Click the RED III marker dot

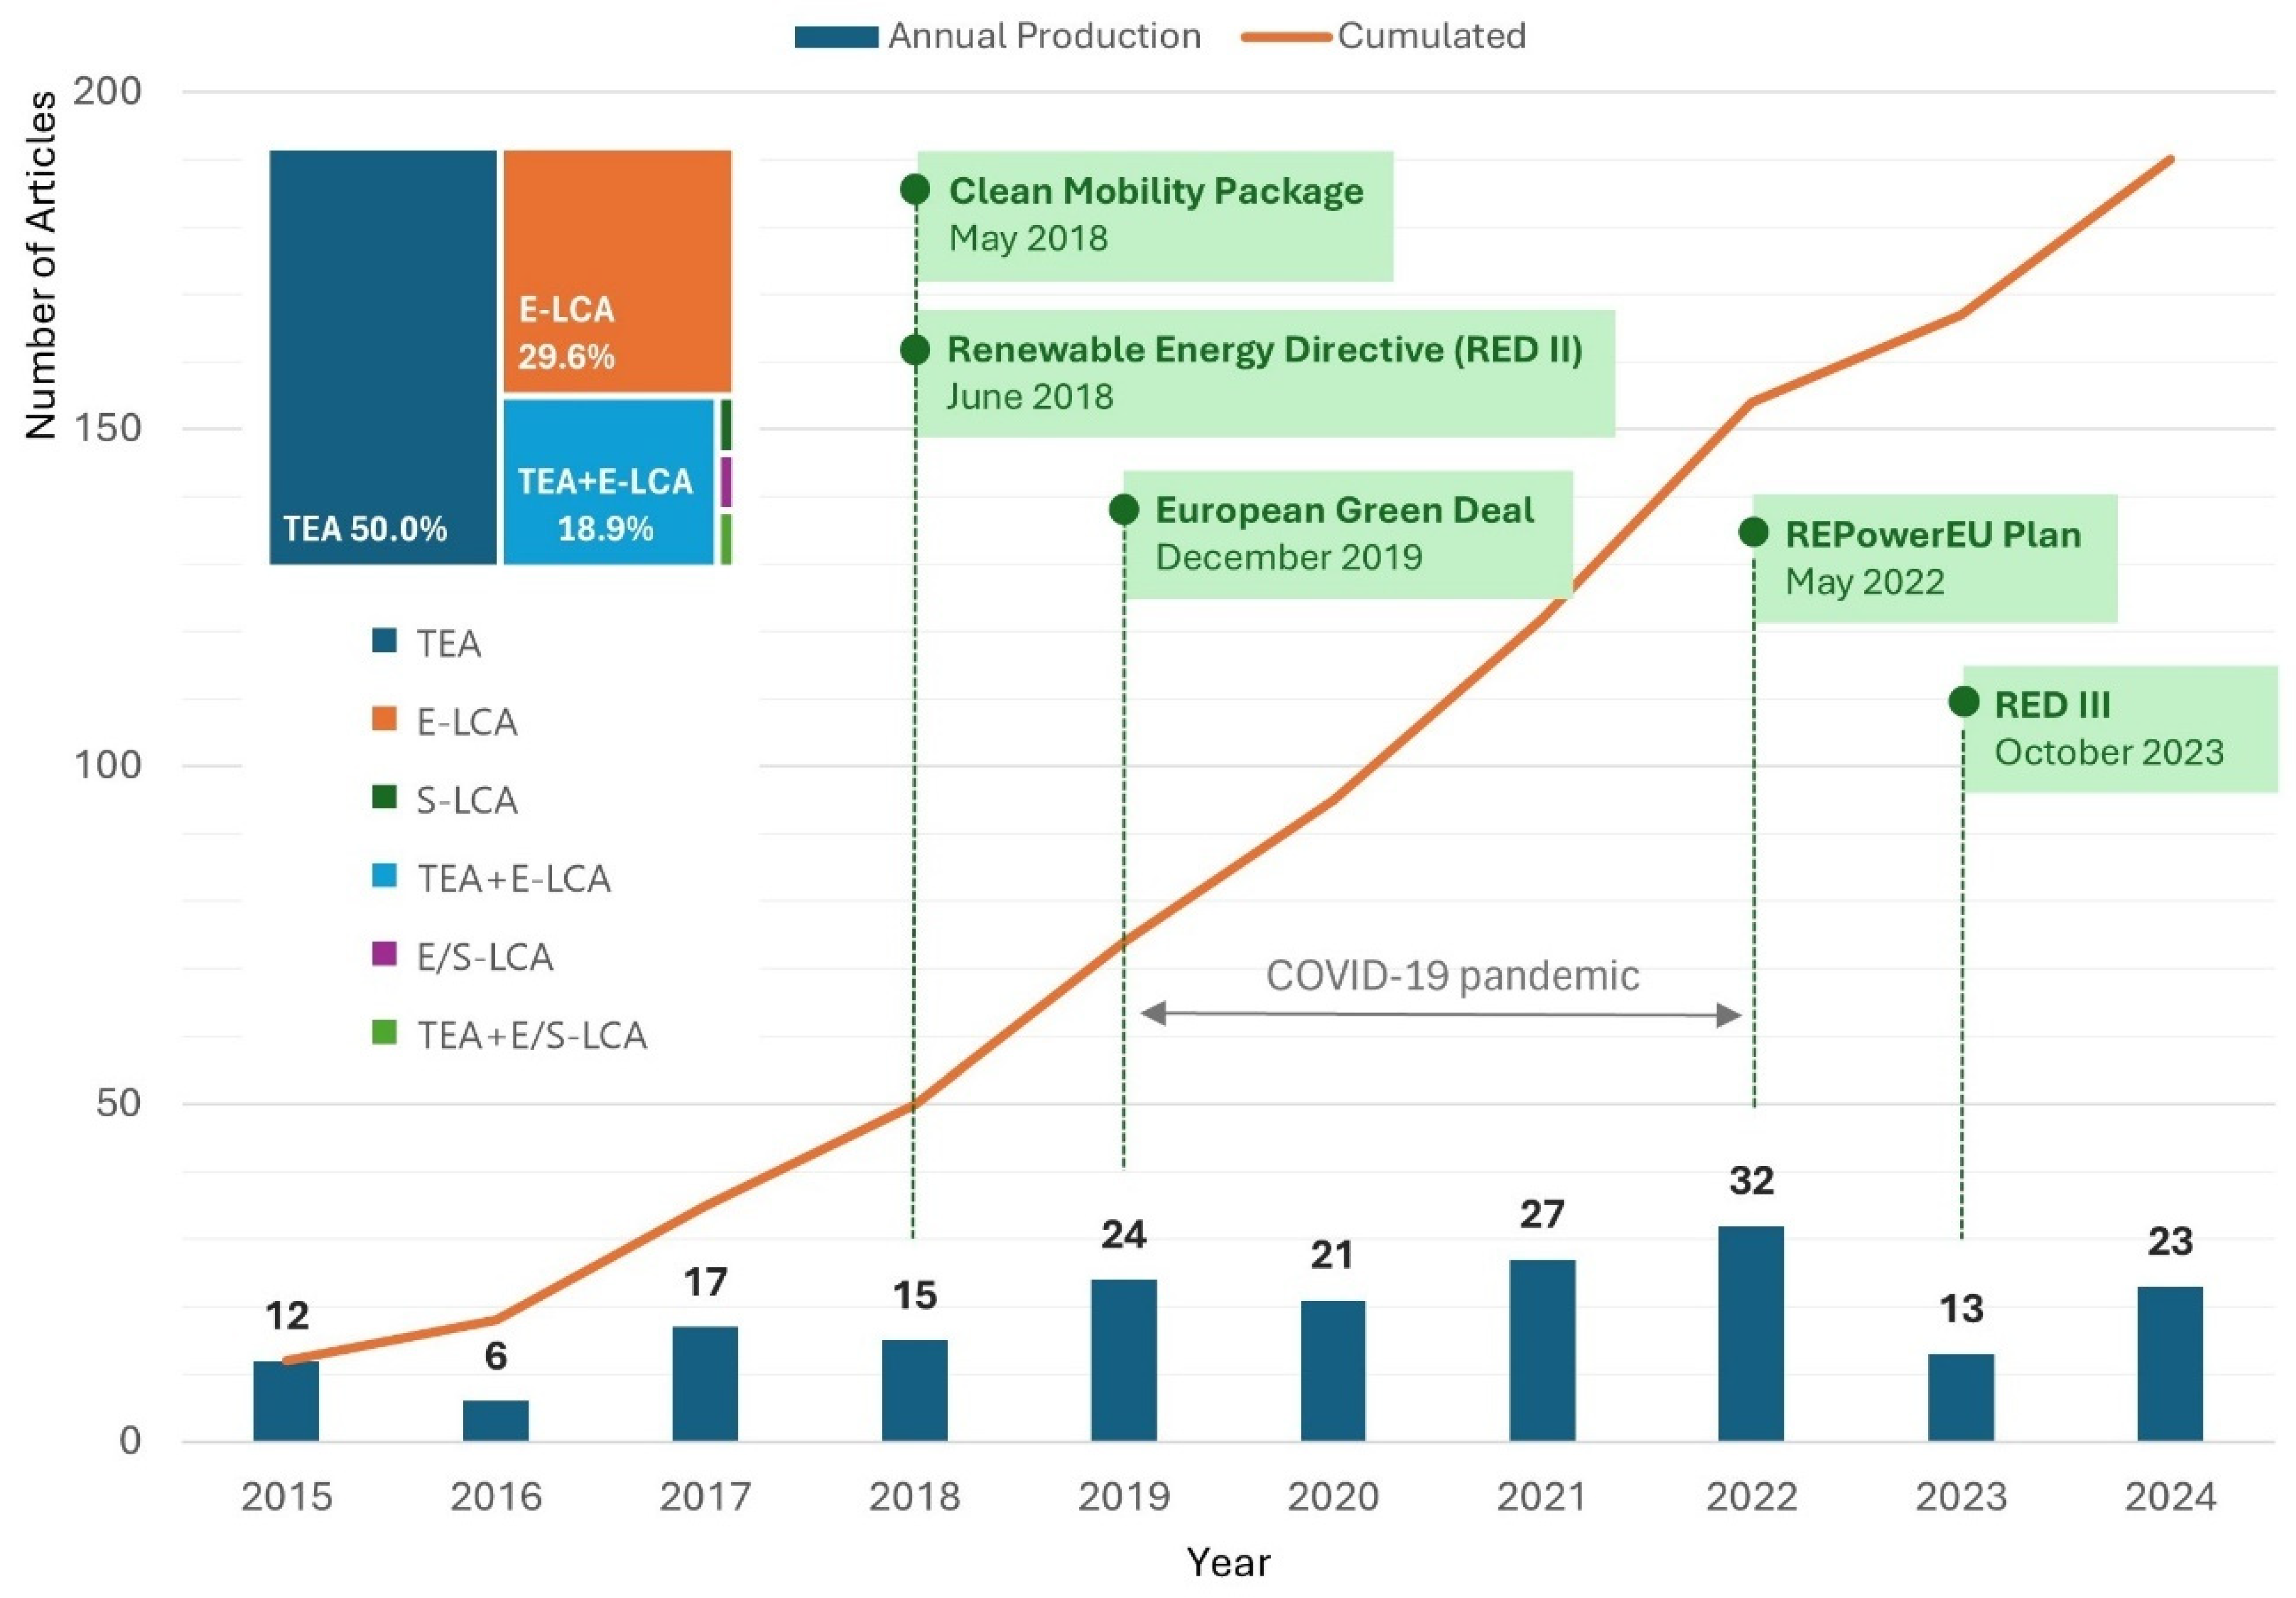[x=1964, y=702]
